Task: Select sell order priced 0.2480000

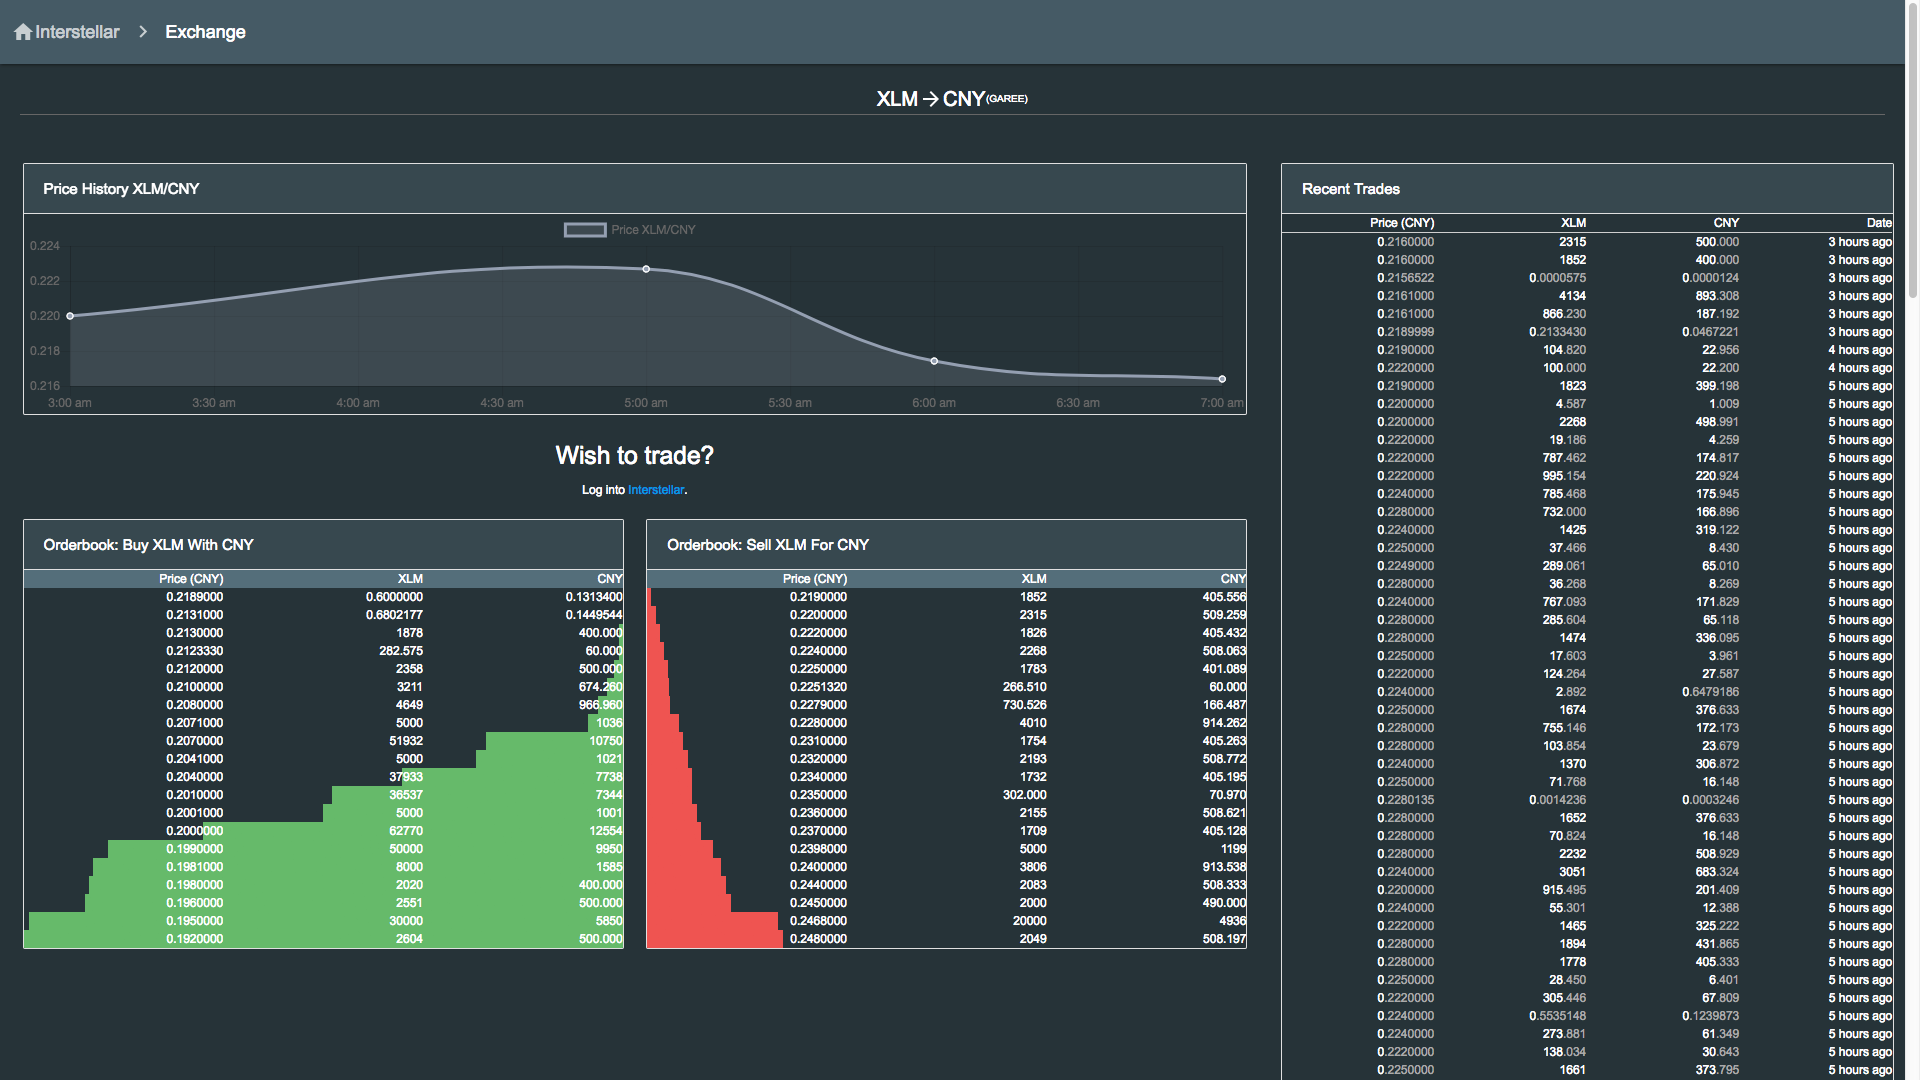Action: click(x=946, y=939)
